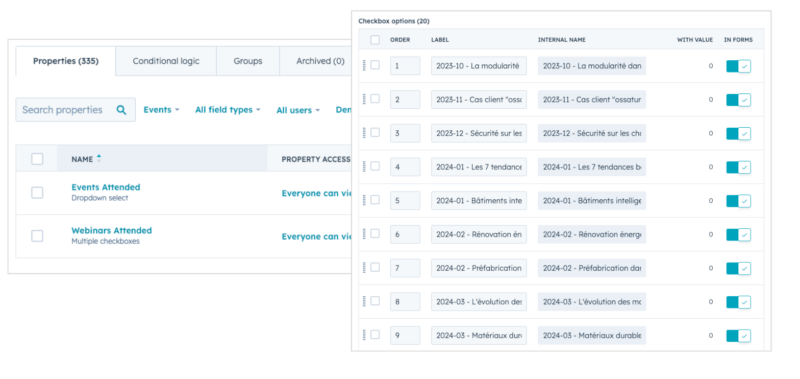Grab drag handle of option row 3
This screenshot has width=800, height=379.
364,133
